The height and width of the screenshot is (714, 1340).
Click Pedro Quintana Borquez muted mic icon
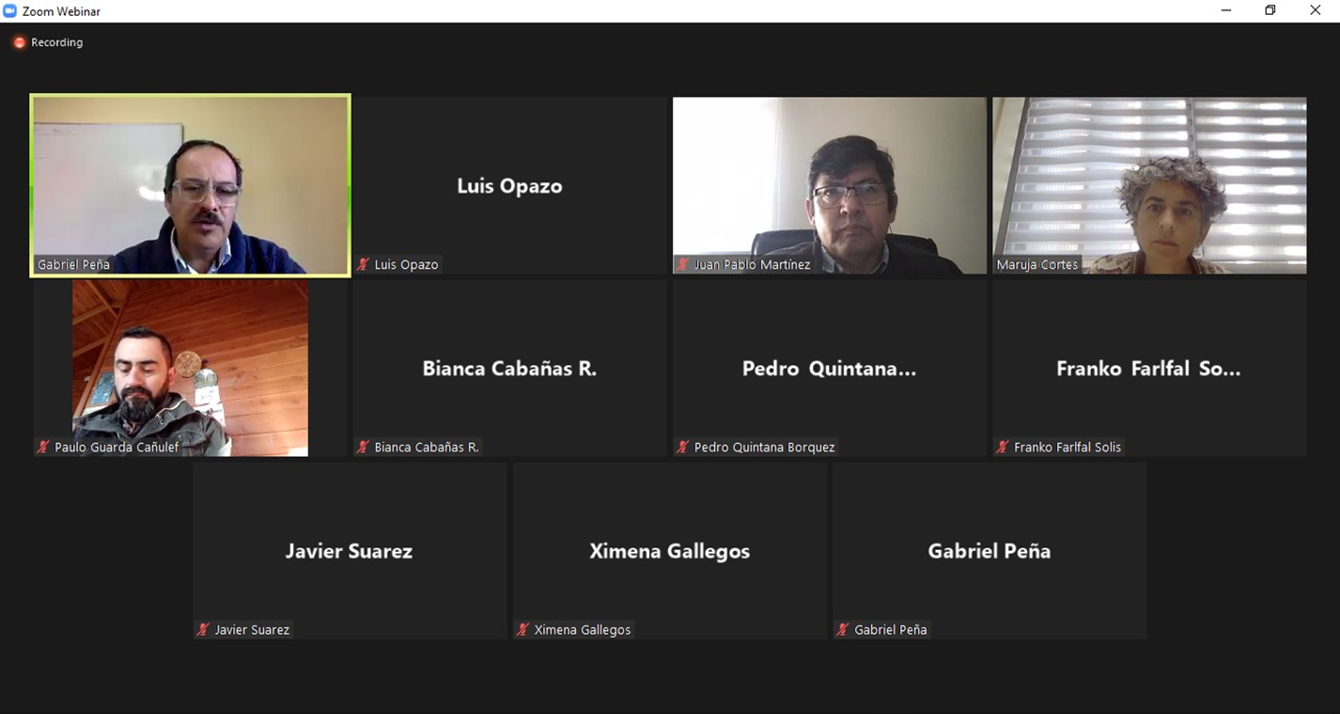coord(683,447)
